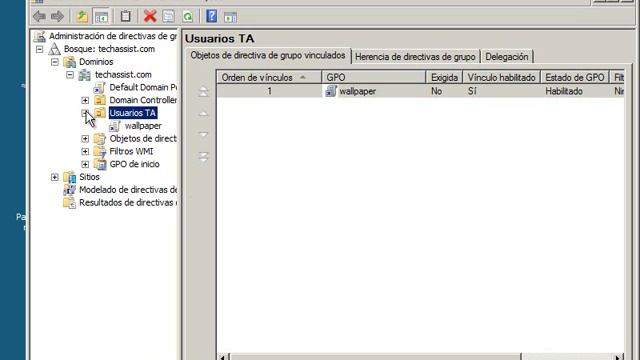This screenshot has width=640, height=360.
Task: Sort by the Exigida column header
Action: tap(444, 78)
